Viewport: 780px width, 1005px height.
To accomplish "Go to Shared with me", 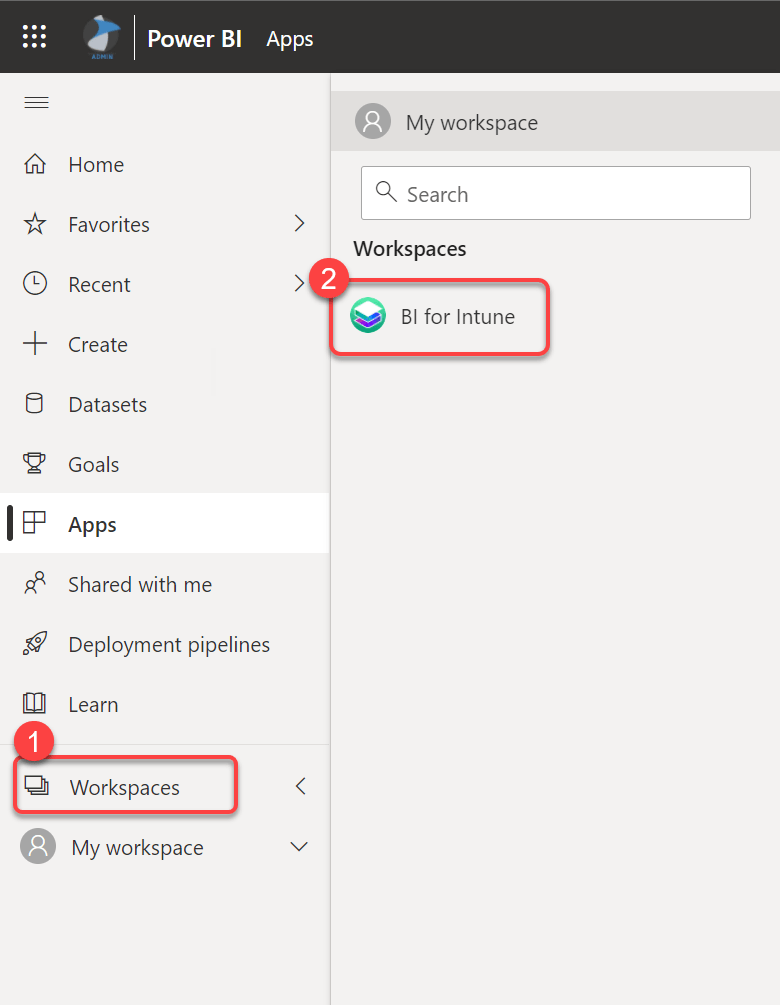I will (139, 585).
